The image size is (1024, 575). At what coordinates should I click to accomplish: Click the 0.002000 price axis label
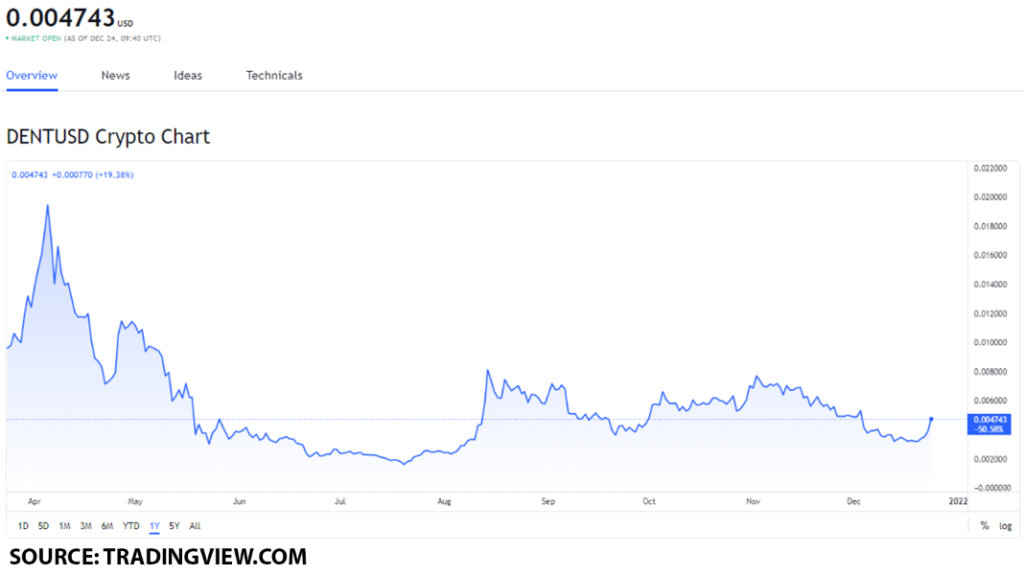(x=990, y=460)
